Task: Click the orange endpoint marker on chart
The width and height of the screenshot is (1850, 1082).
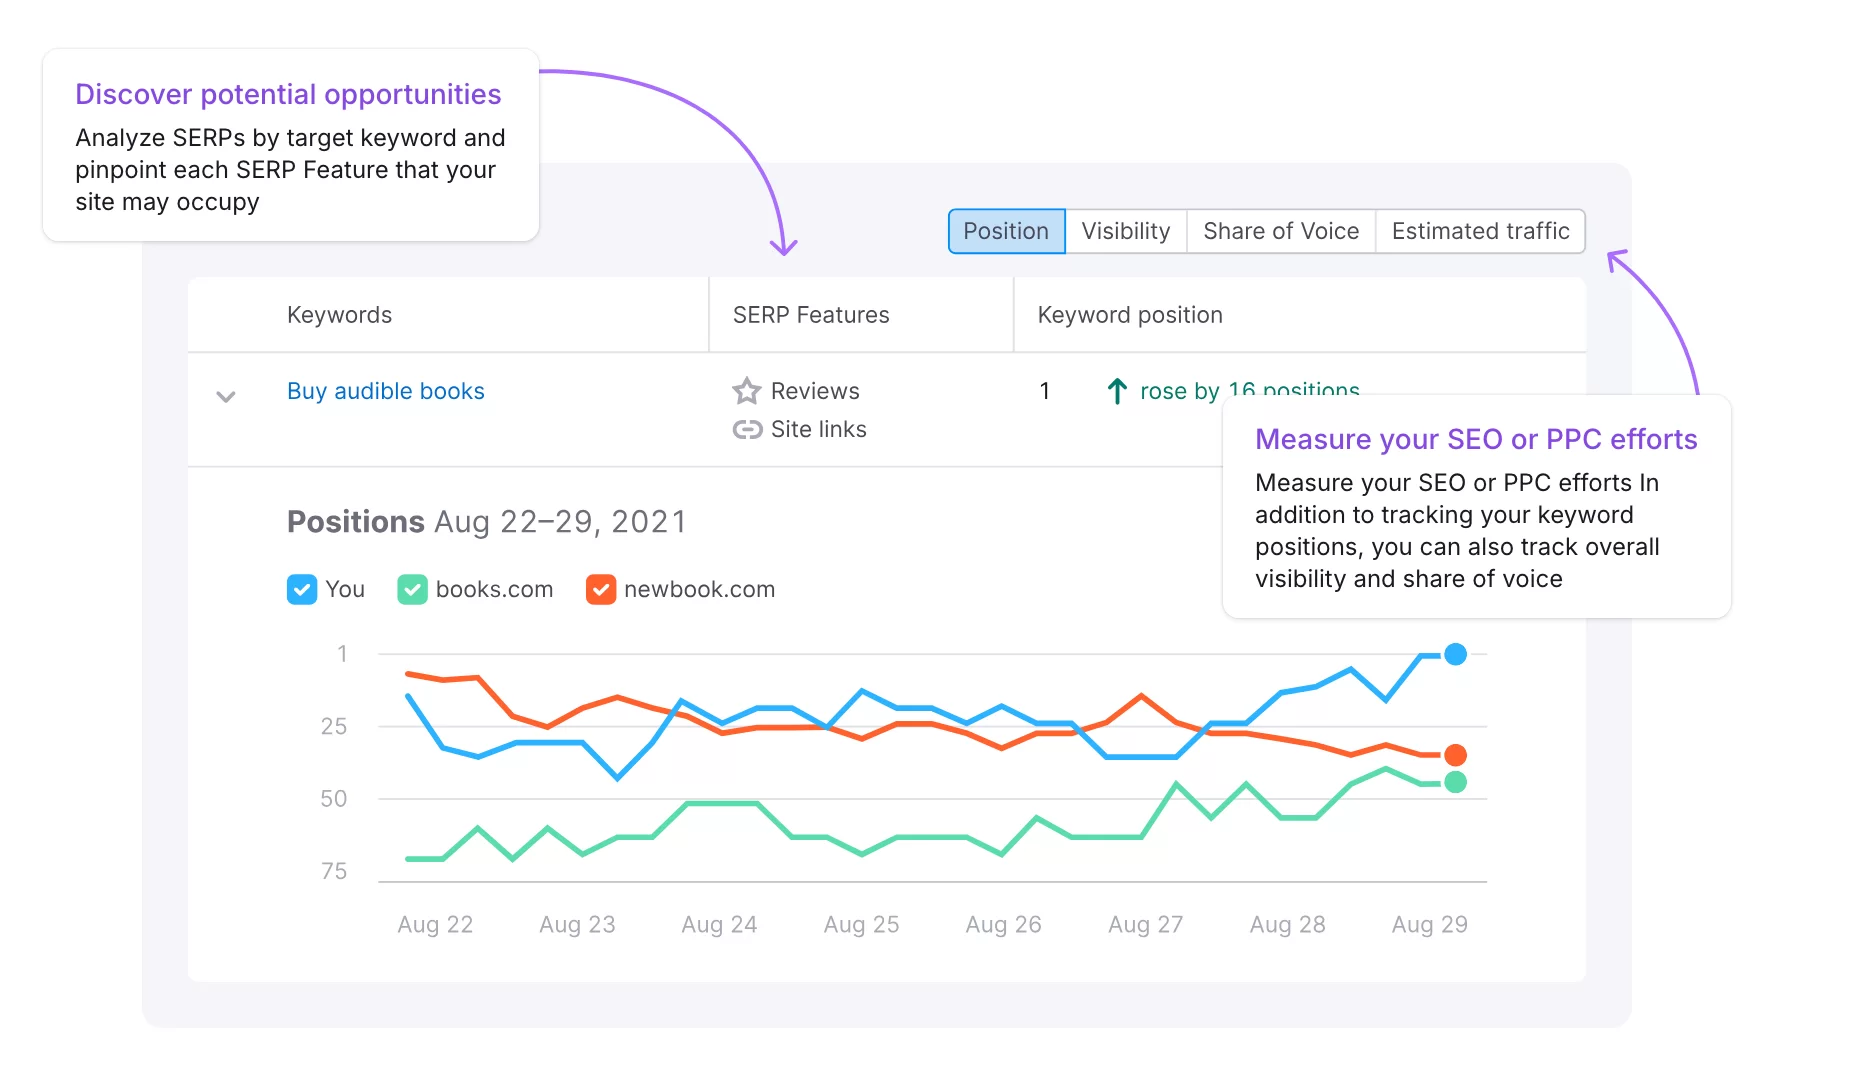Action: (x=1455, y=755)
